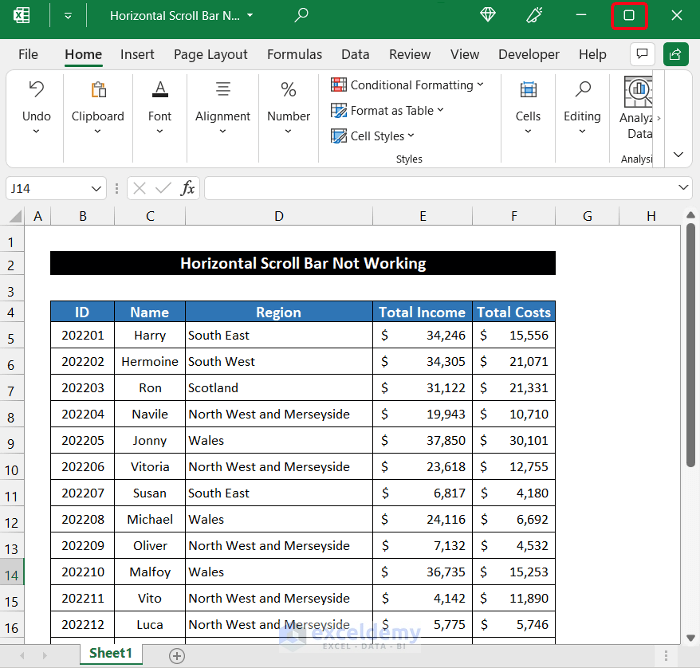Click the formula bar input field
The width and height of the screenshot is (700, 668).
point(440,188)
